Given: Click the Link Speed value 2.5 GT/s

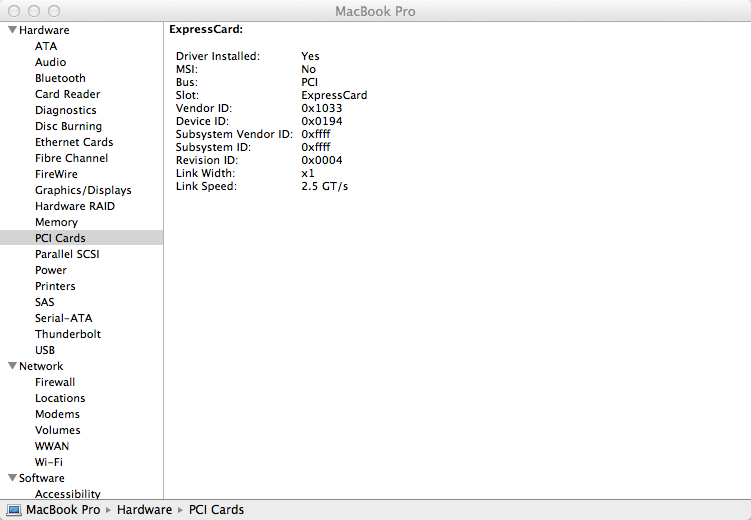Looking at the screenshot, I should point(325,186).
